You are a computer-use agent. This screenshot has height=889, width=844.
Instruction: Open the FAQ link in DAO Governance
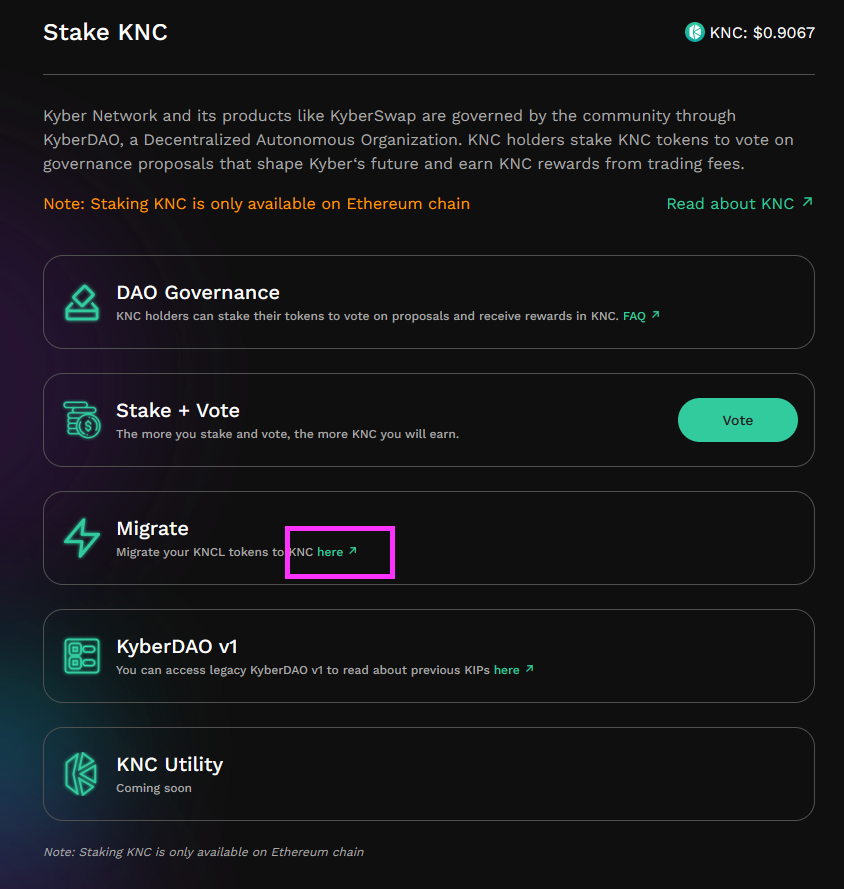click(634, 316)
